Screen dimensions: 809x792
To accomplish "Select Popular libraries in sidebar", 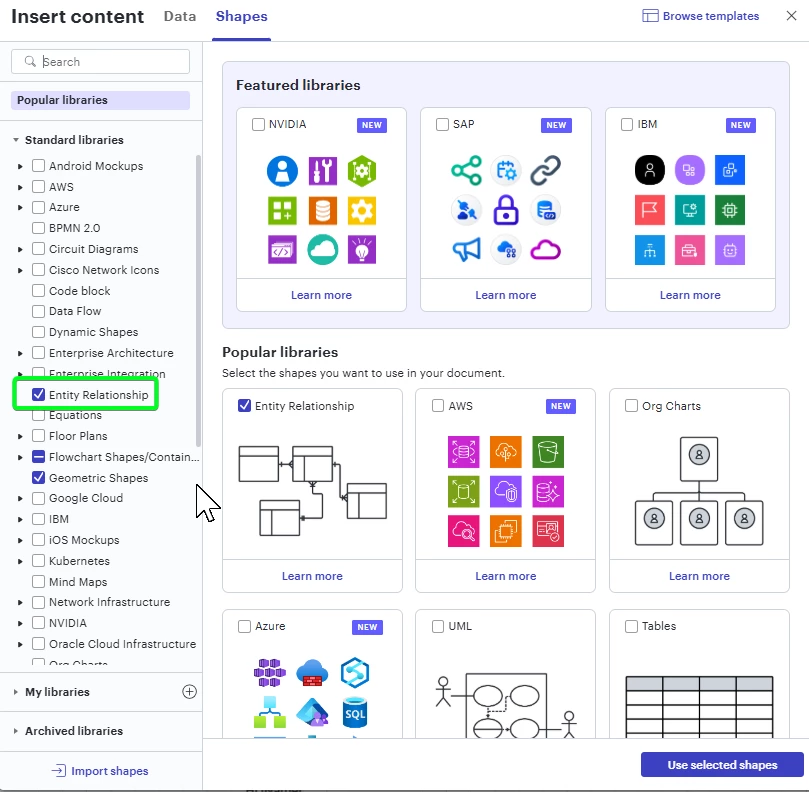I will pyautogui.click(x=101, y=100).
